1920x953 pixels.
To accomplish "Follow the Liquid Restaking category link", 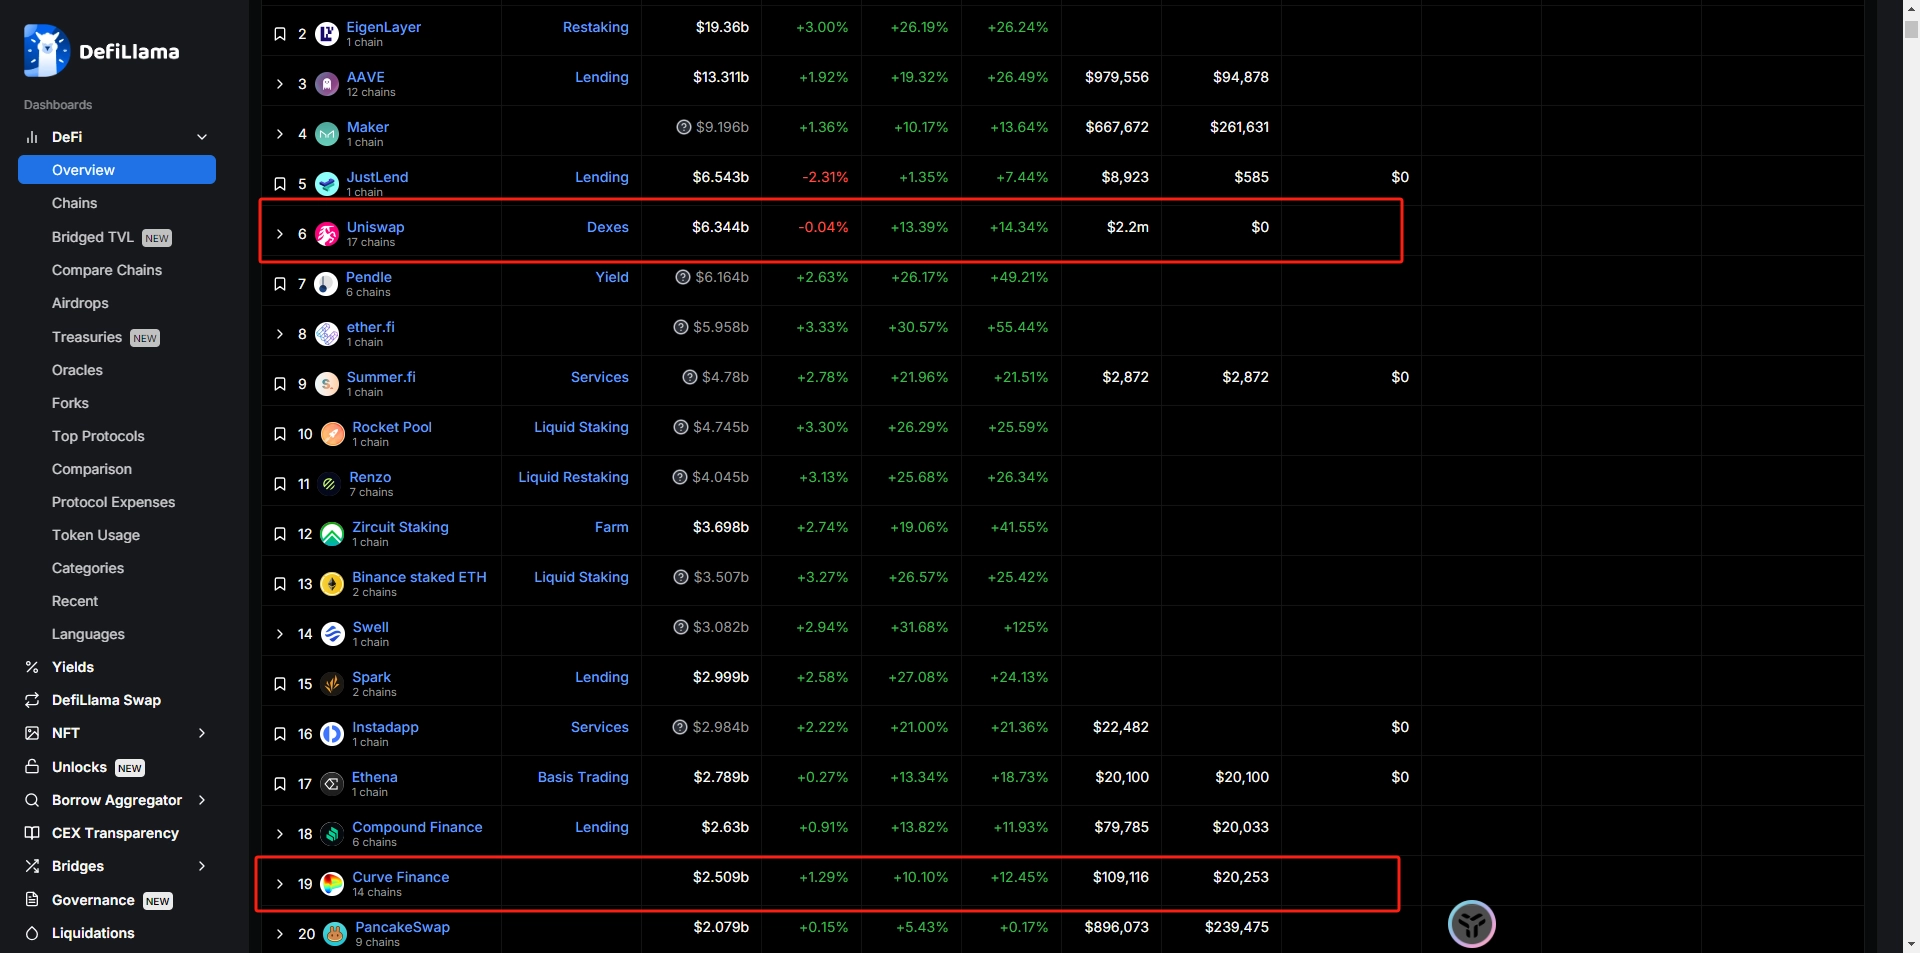I will [x=573, y=477].
